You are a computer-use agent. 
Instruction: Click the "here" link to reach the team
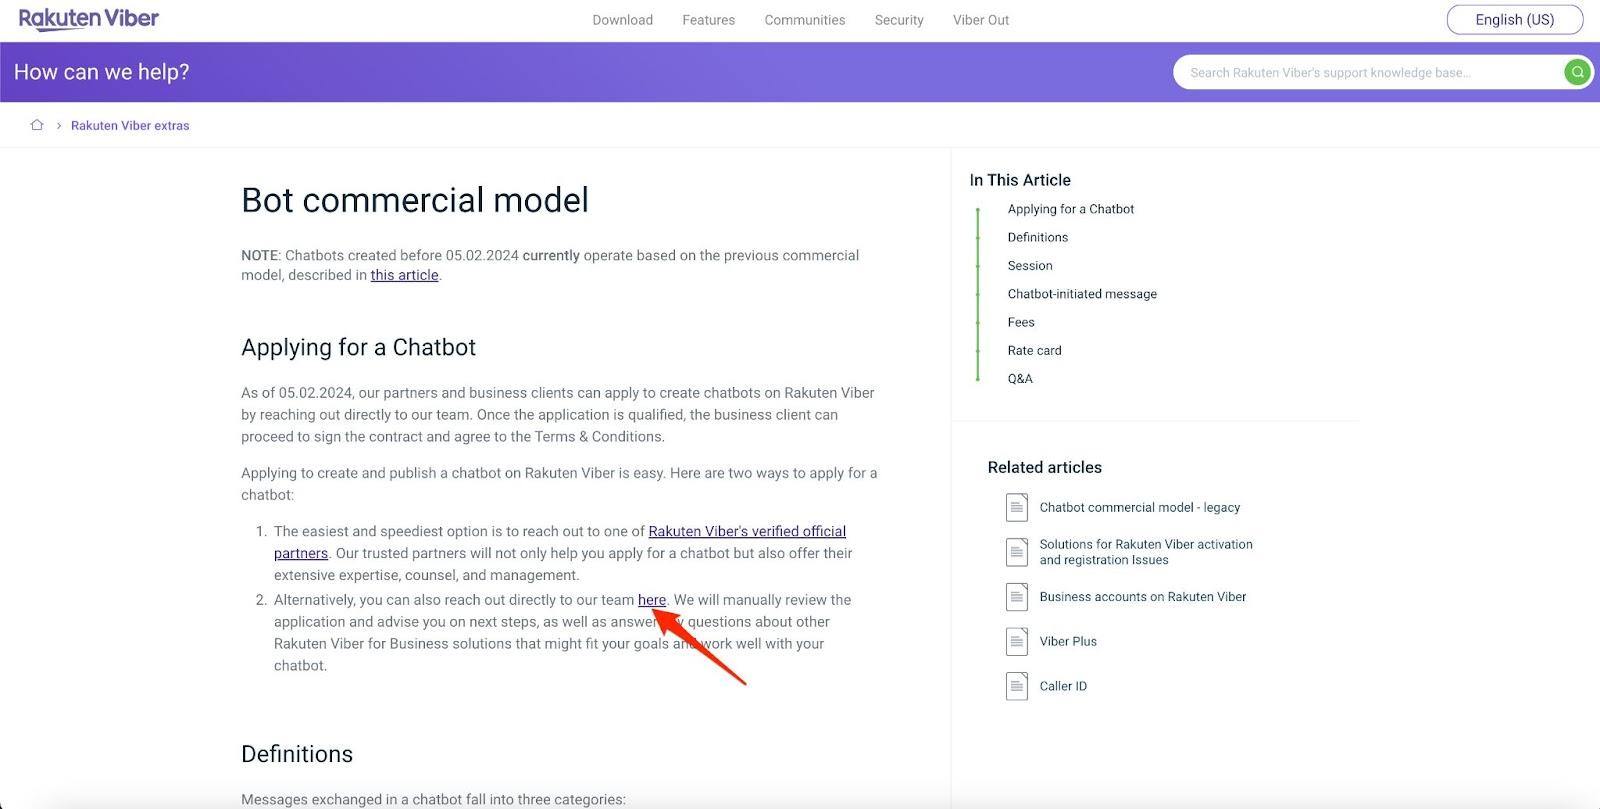coord(652,600)
